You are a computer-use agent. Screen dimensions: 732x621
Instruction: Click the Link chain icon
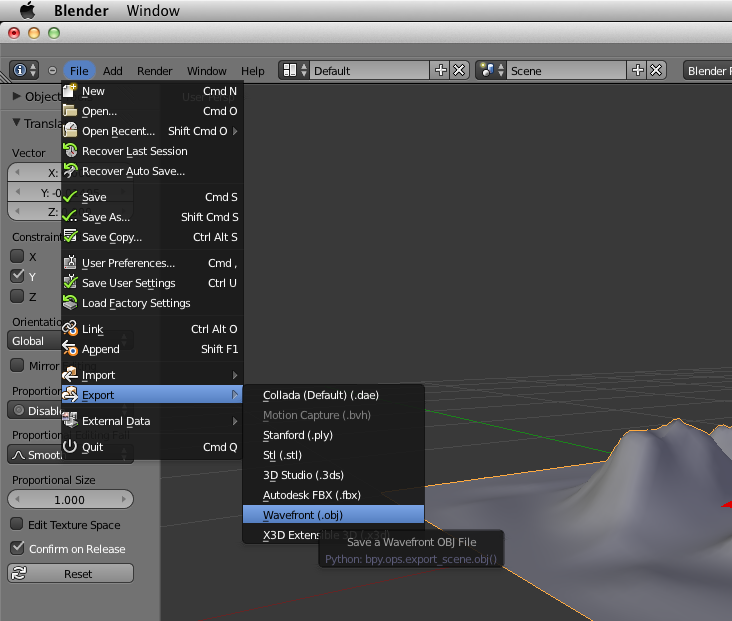tap(70, 329)
